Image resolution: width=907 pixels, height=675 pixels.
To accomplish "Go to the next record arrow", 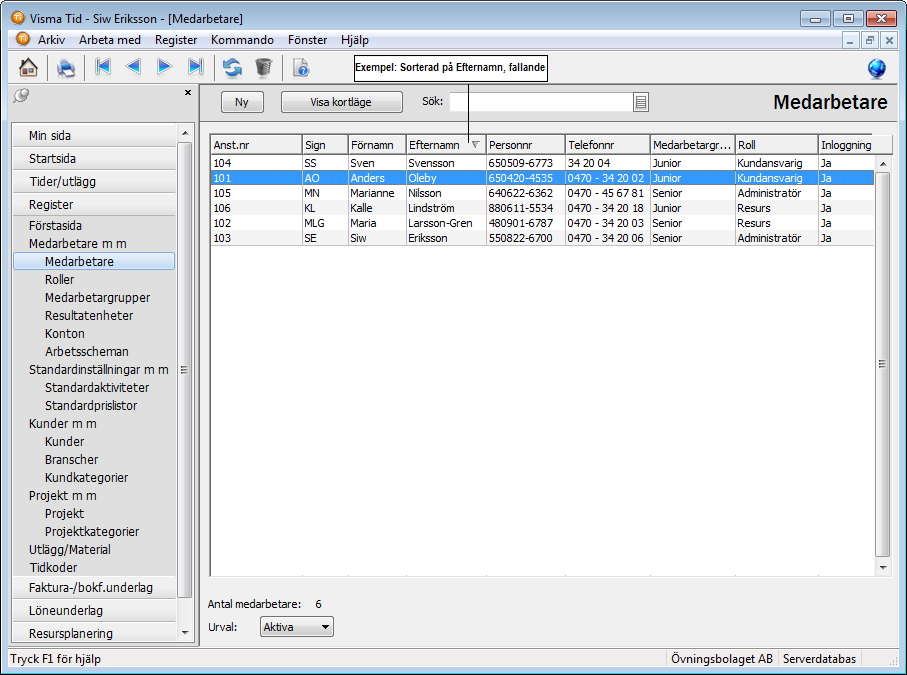I will click(x=165, y=67).
